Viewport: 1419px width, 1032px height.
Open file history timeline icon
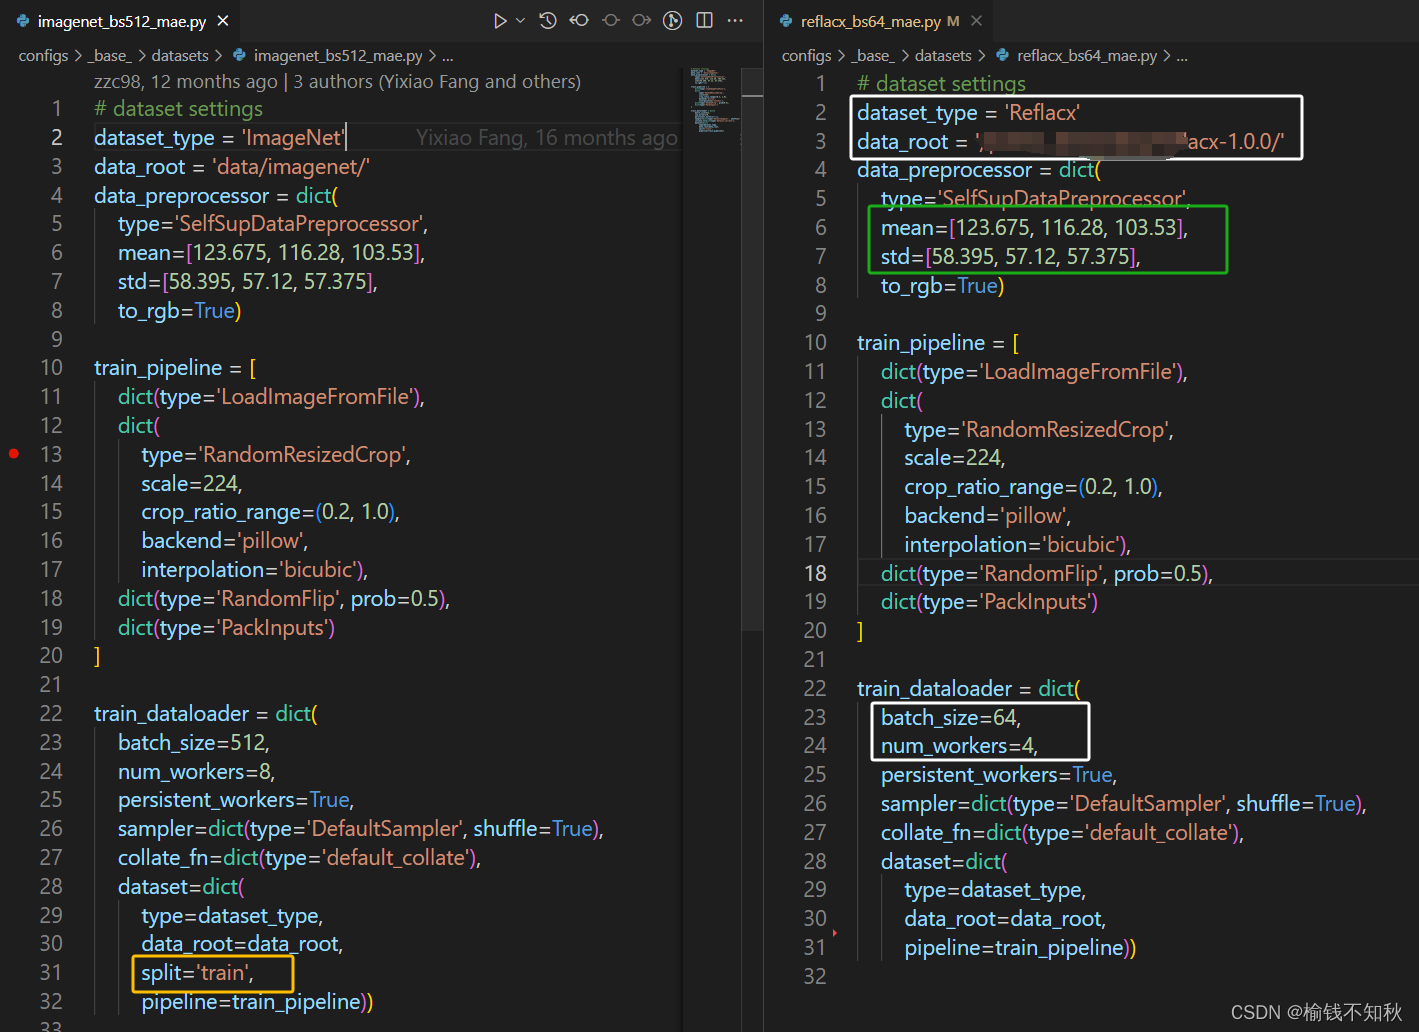[x=548, y=21]
